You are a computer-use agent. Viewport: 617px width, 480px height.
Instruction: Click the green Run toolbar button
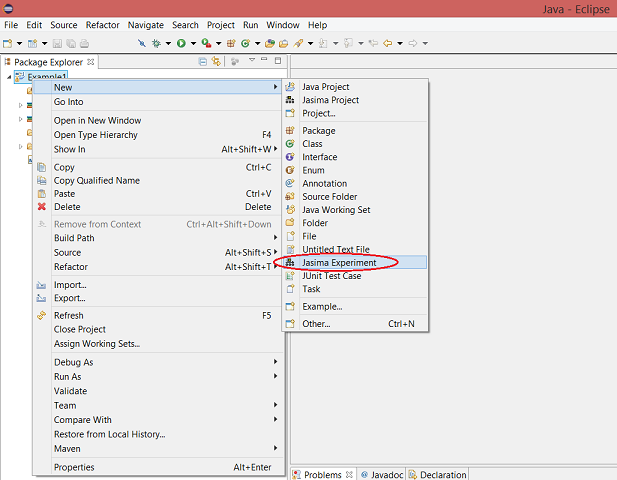click(x=181, y=43)
